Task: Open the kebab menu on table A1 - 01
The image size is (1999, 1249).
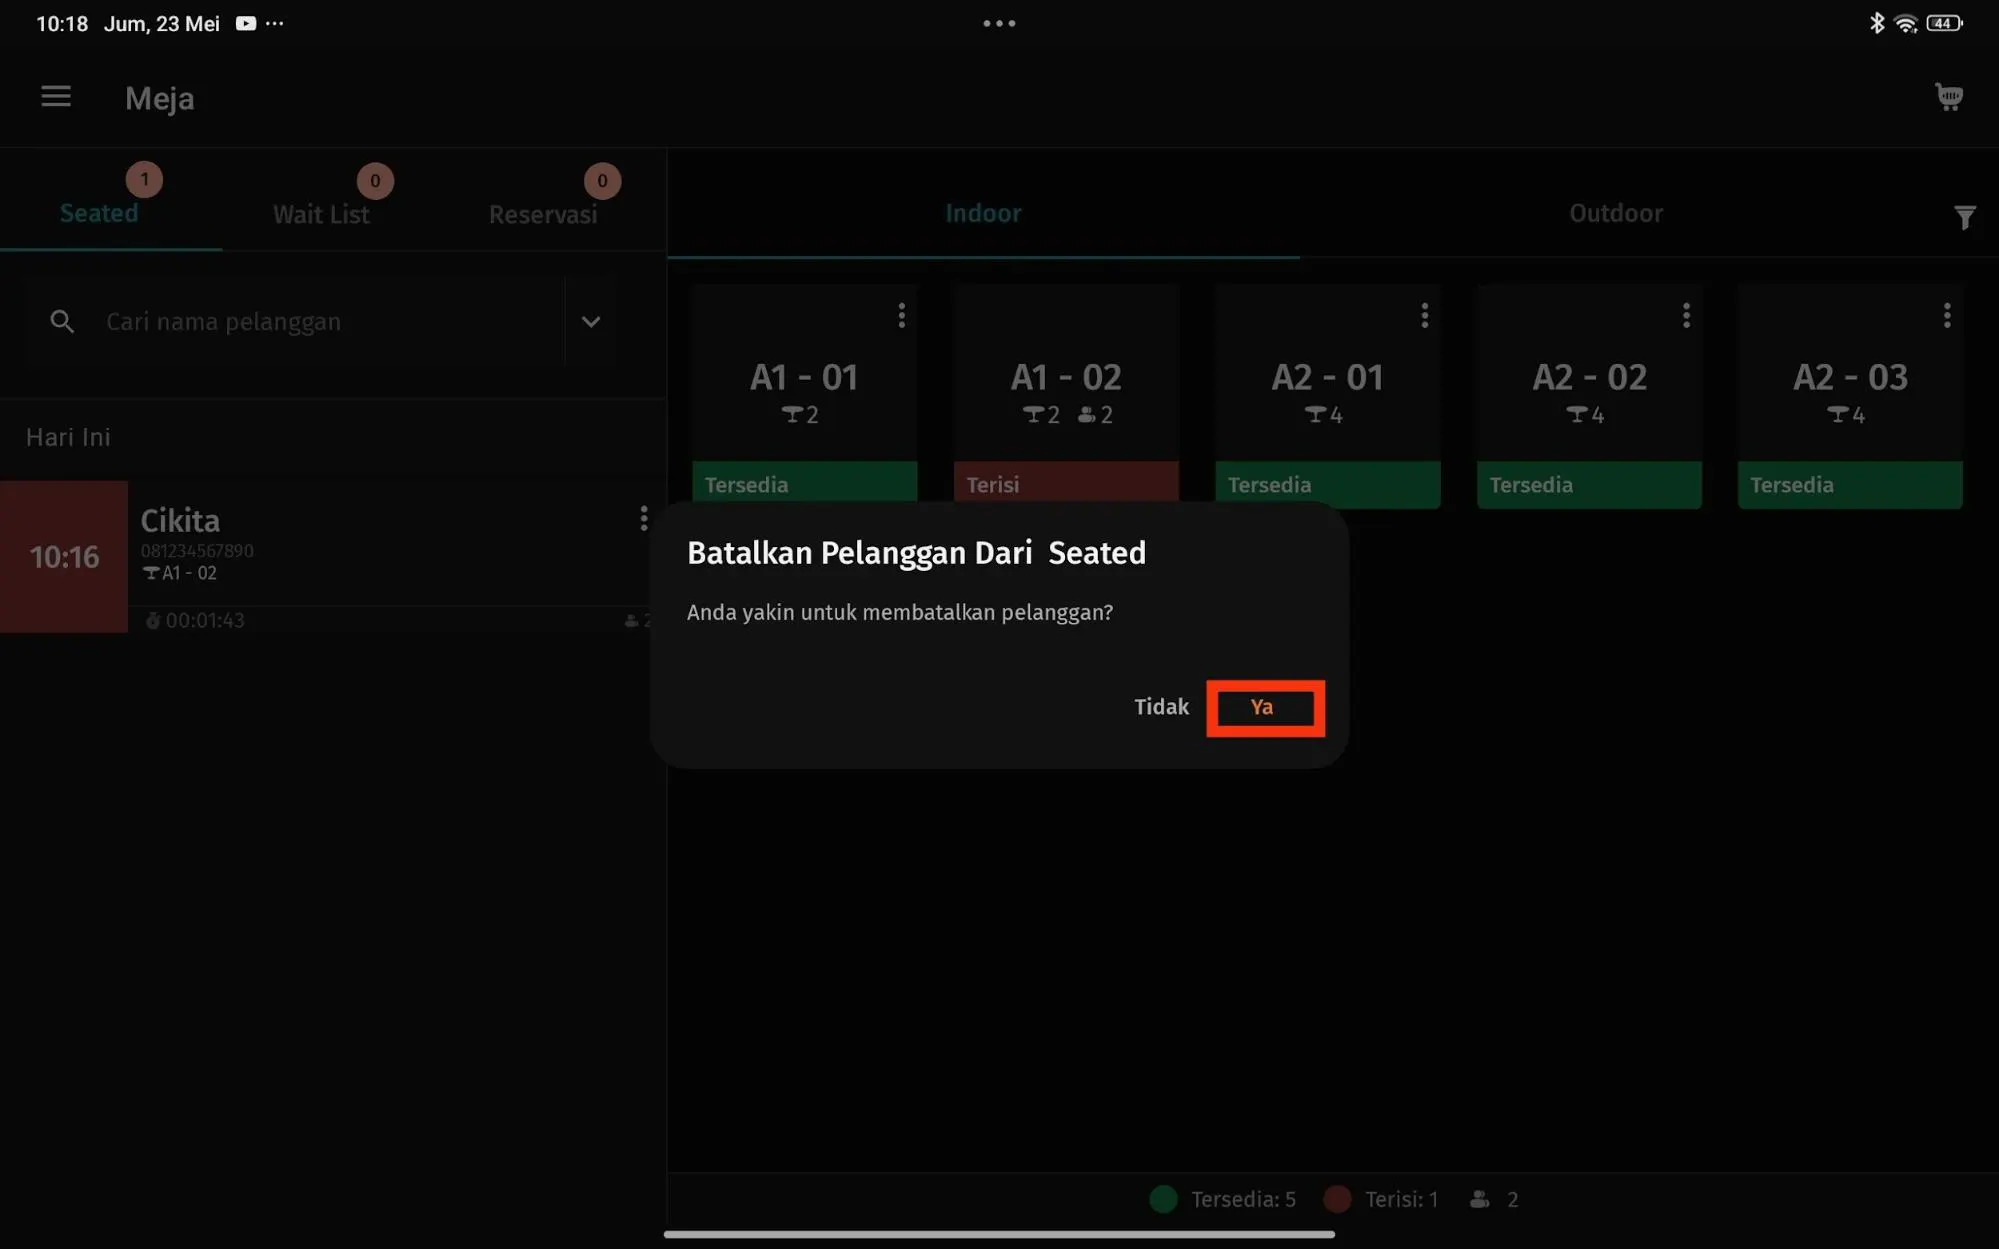Action: tap(900, 315)
